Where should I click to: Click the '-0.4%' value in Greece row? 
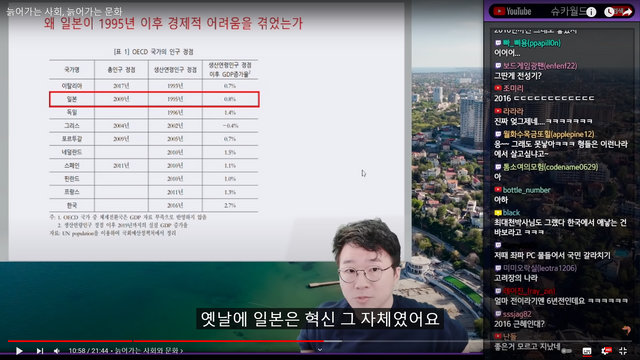[x=230, y=126]
